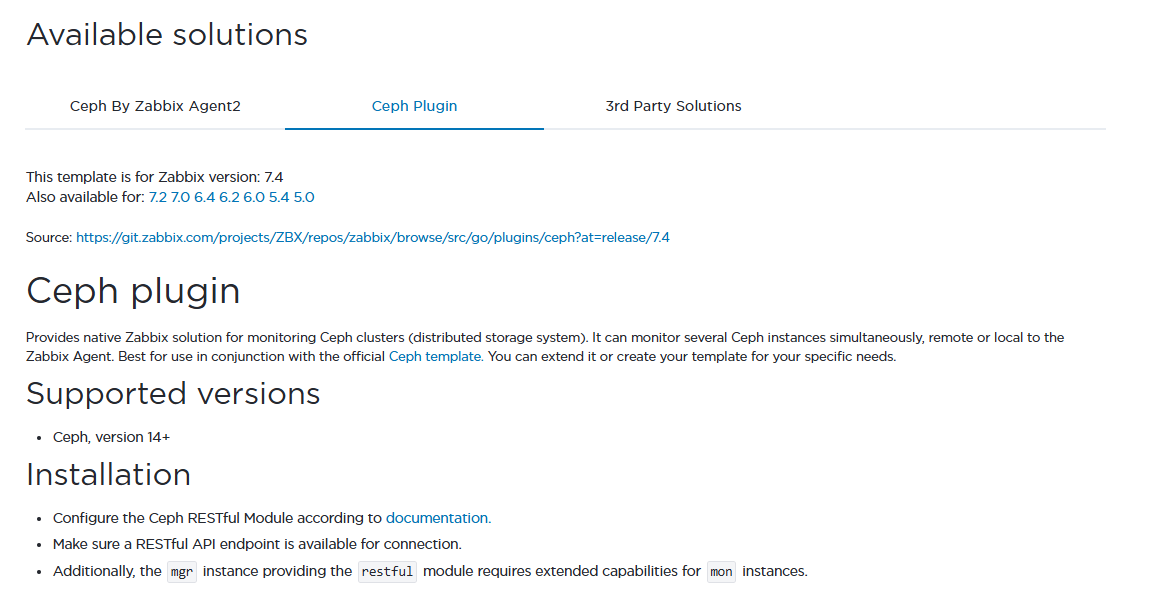
Task: Switch to Ceph By Zabbix Agent2 tab
Action: point(155,106)
